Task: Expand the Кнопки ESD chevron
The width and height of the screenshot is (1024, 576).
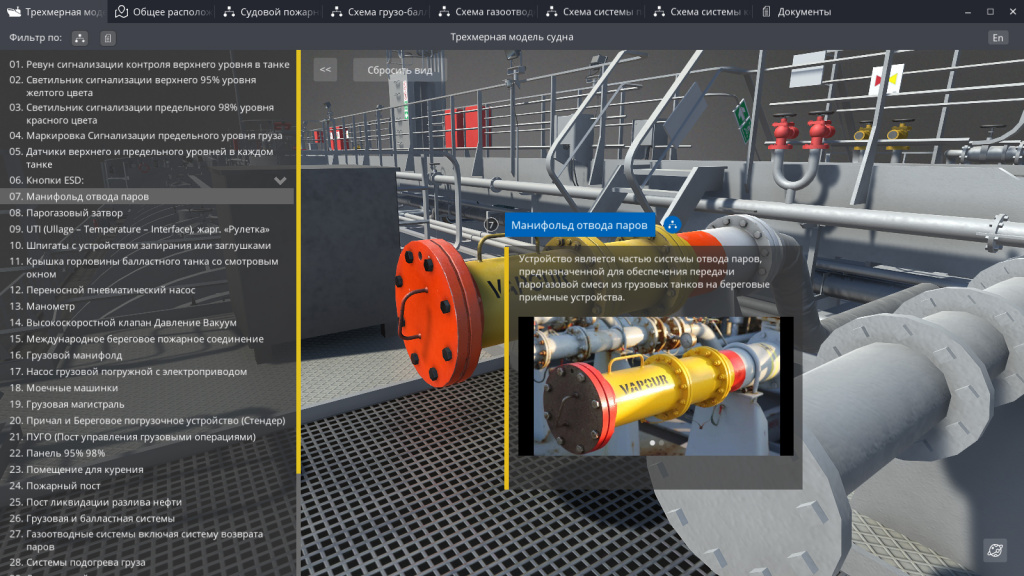Action: [280, 180]
